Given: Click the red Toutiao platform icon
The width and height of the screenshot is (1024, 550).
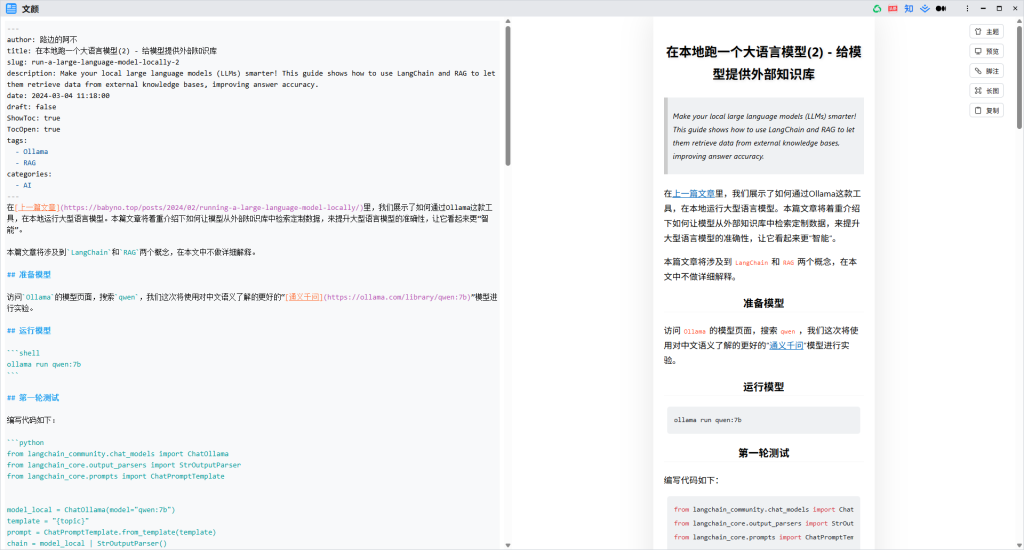Looking at the screenshot, I should coord(893,8).
